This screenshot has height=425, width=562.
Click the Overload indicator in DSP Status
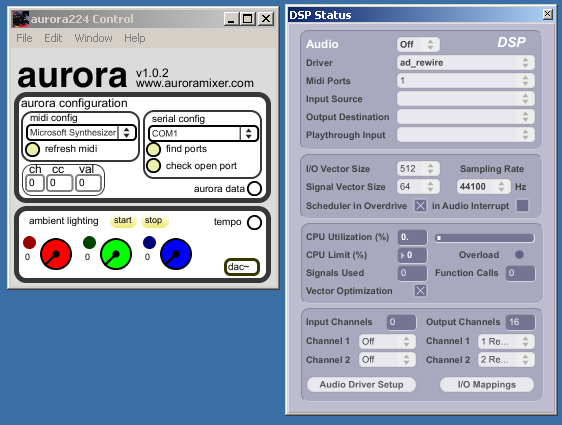click(519, 255)
